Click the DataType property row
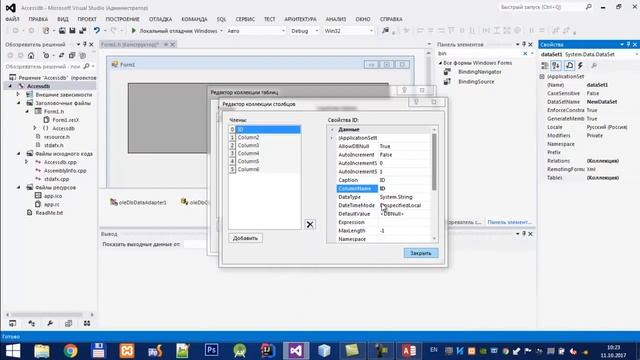The image size is (640, 360). [x=383, y=197]
